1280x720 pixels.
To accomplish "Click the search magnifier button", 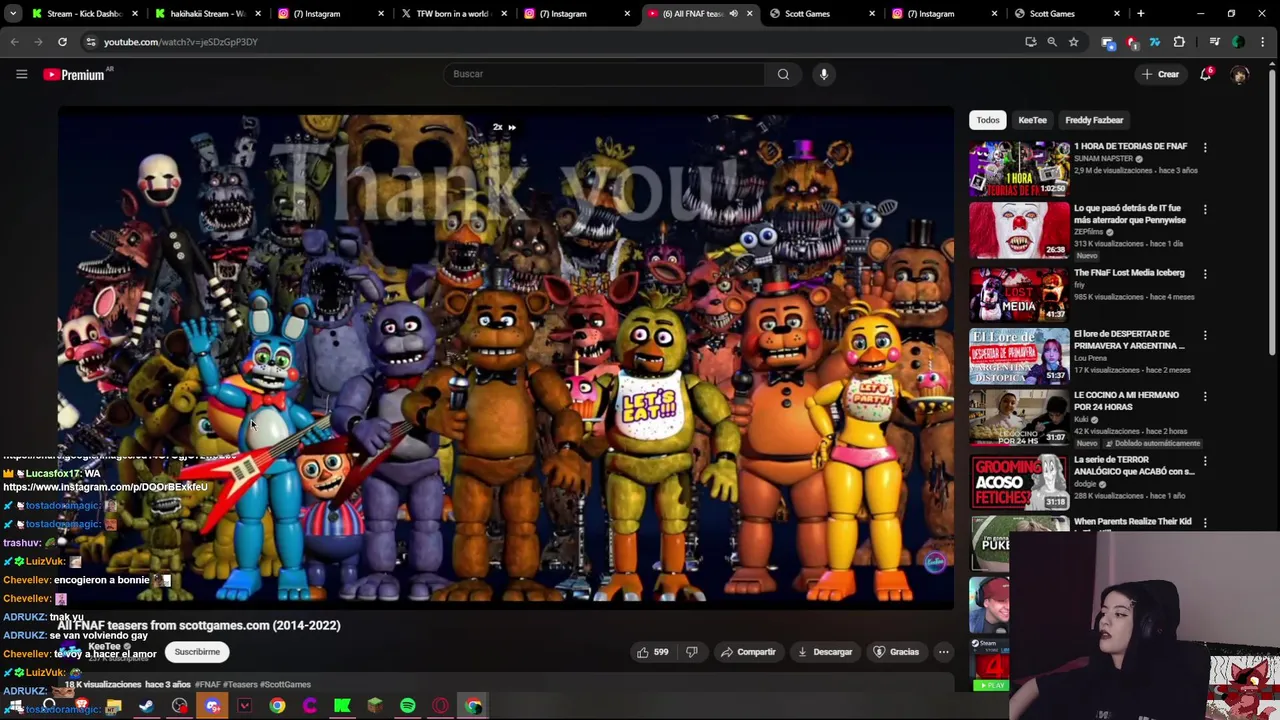I will [783, 74].
